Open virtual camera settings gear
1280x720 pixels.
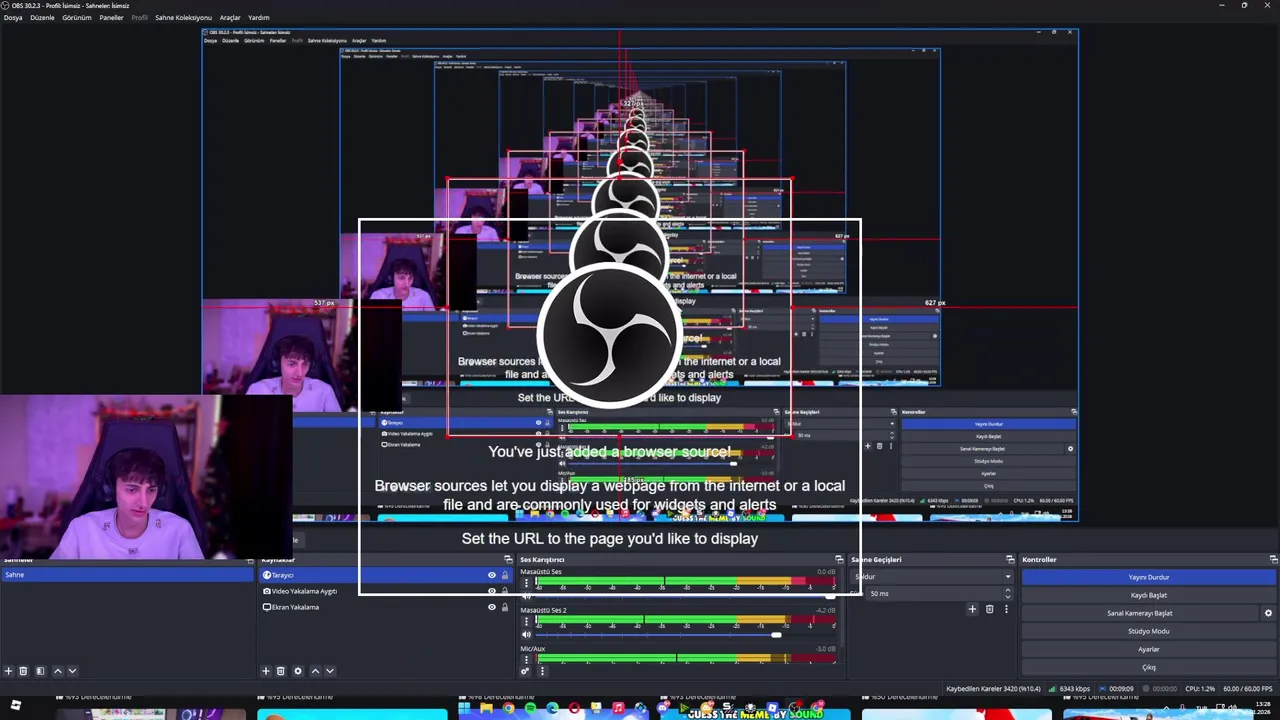pos(1268,613)
